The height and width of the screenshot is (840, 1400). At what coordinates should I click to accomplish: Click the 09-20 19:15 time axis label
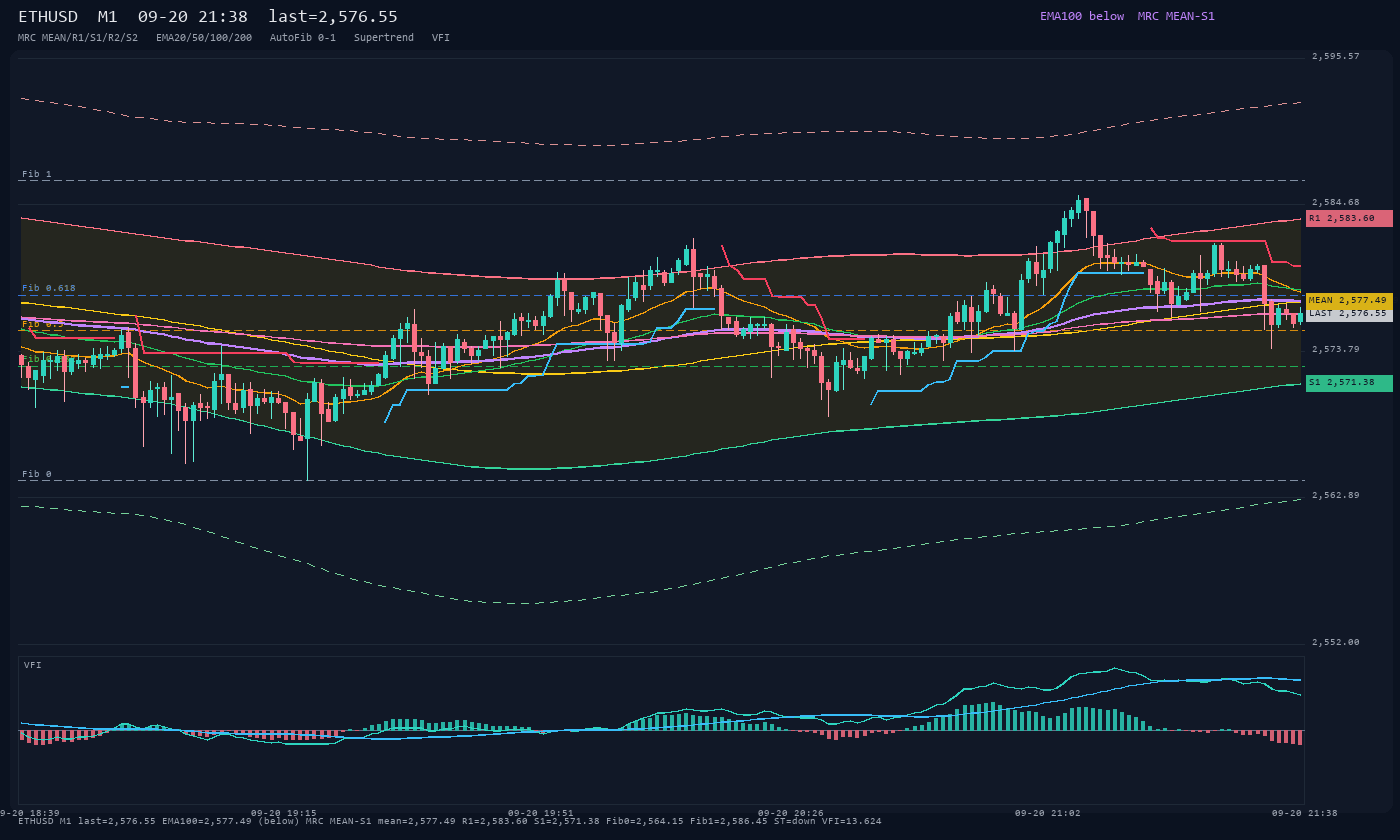point(284,813)
